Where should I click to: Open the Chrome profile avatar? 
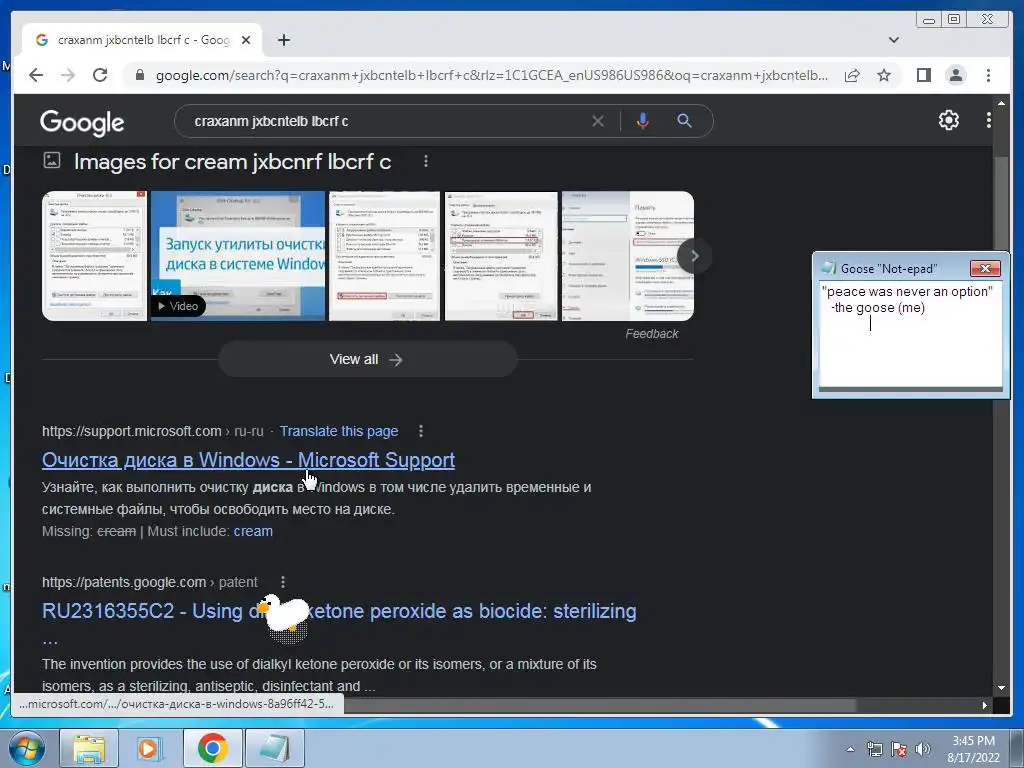click(x=955, y=75)
